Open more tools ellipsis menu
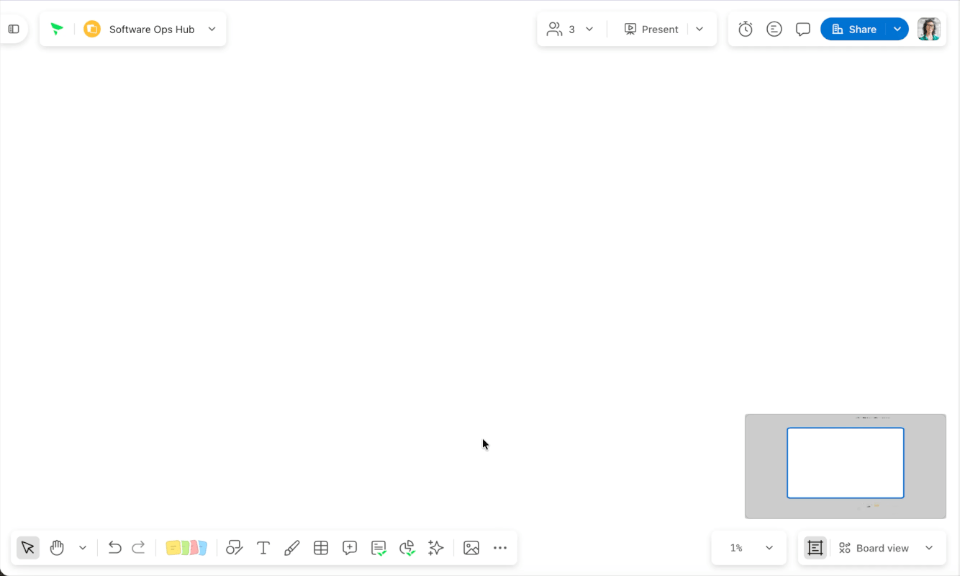The height and width of the screenshot is (576, 960). tap(500, 547)
